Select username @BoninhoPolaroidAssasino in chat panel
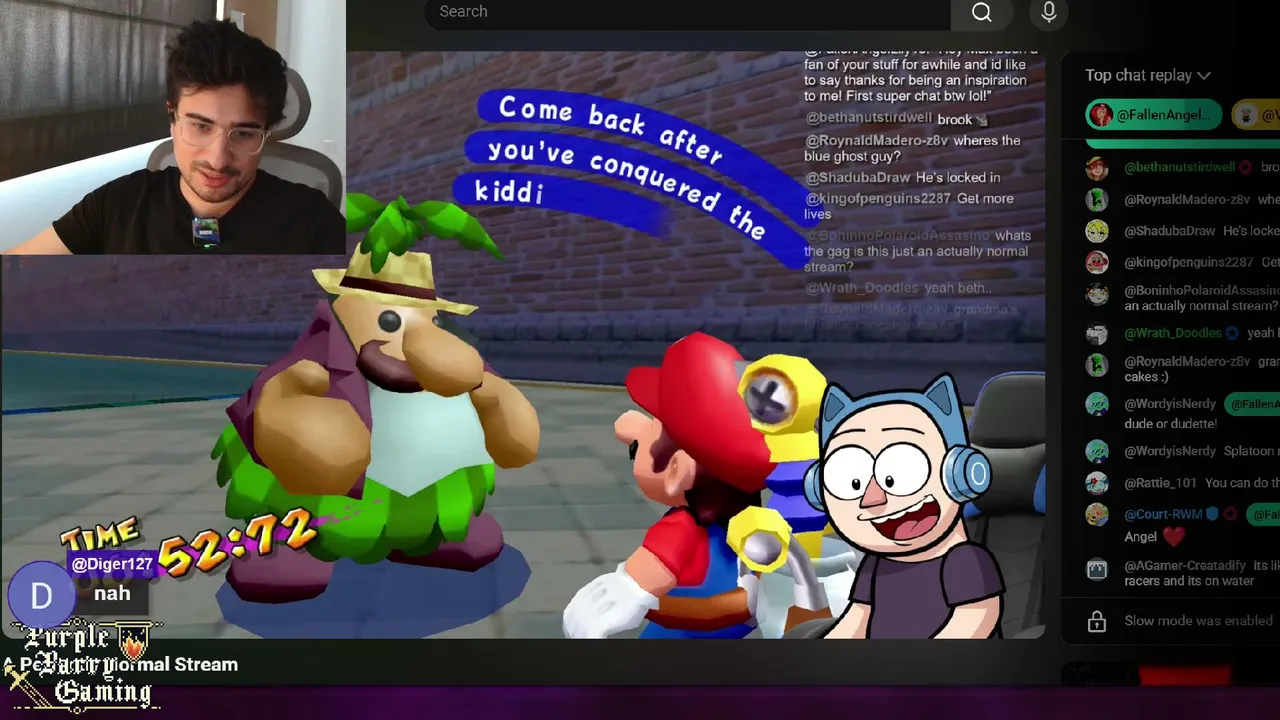Image resolution: width=1280 pixels, height=720 pixels. tap(1202, 290)
